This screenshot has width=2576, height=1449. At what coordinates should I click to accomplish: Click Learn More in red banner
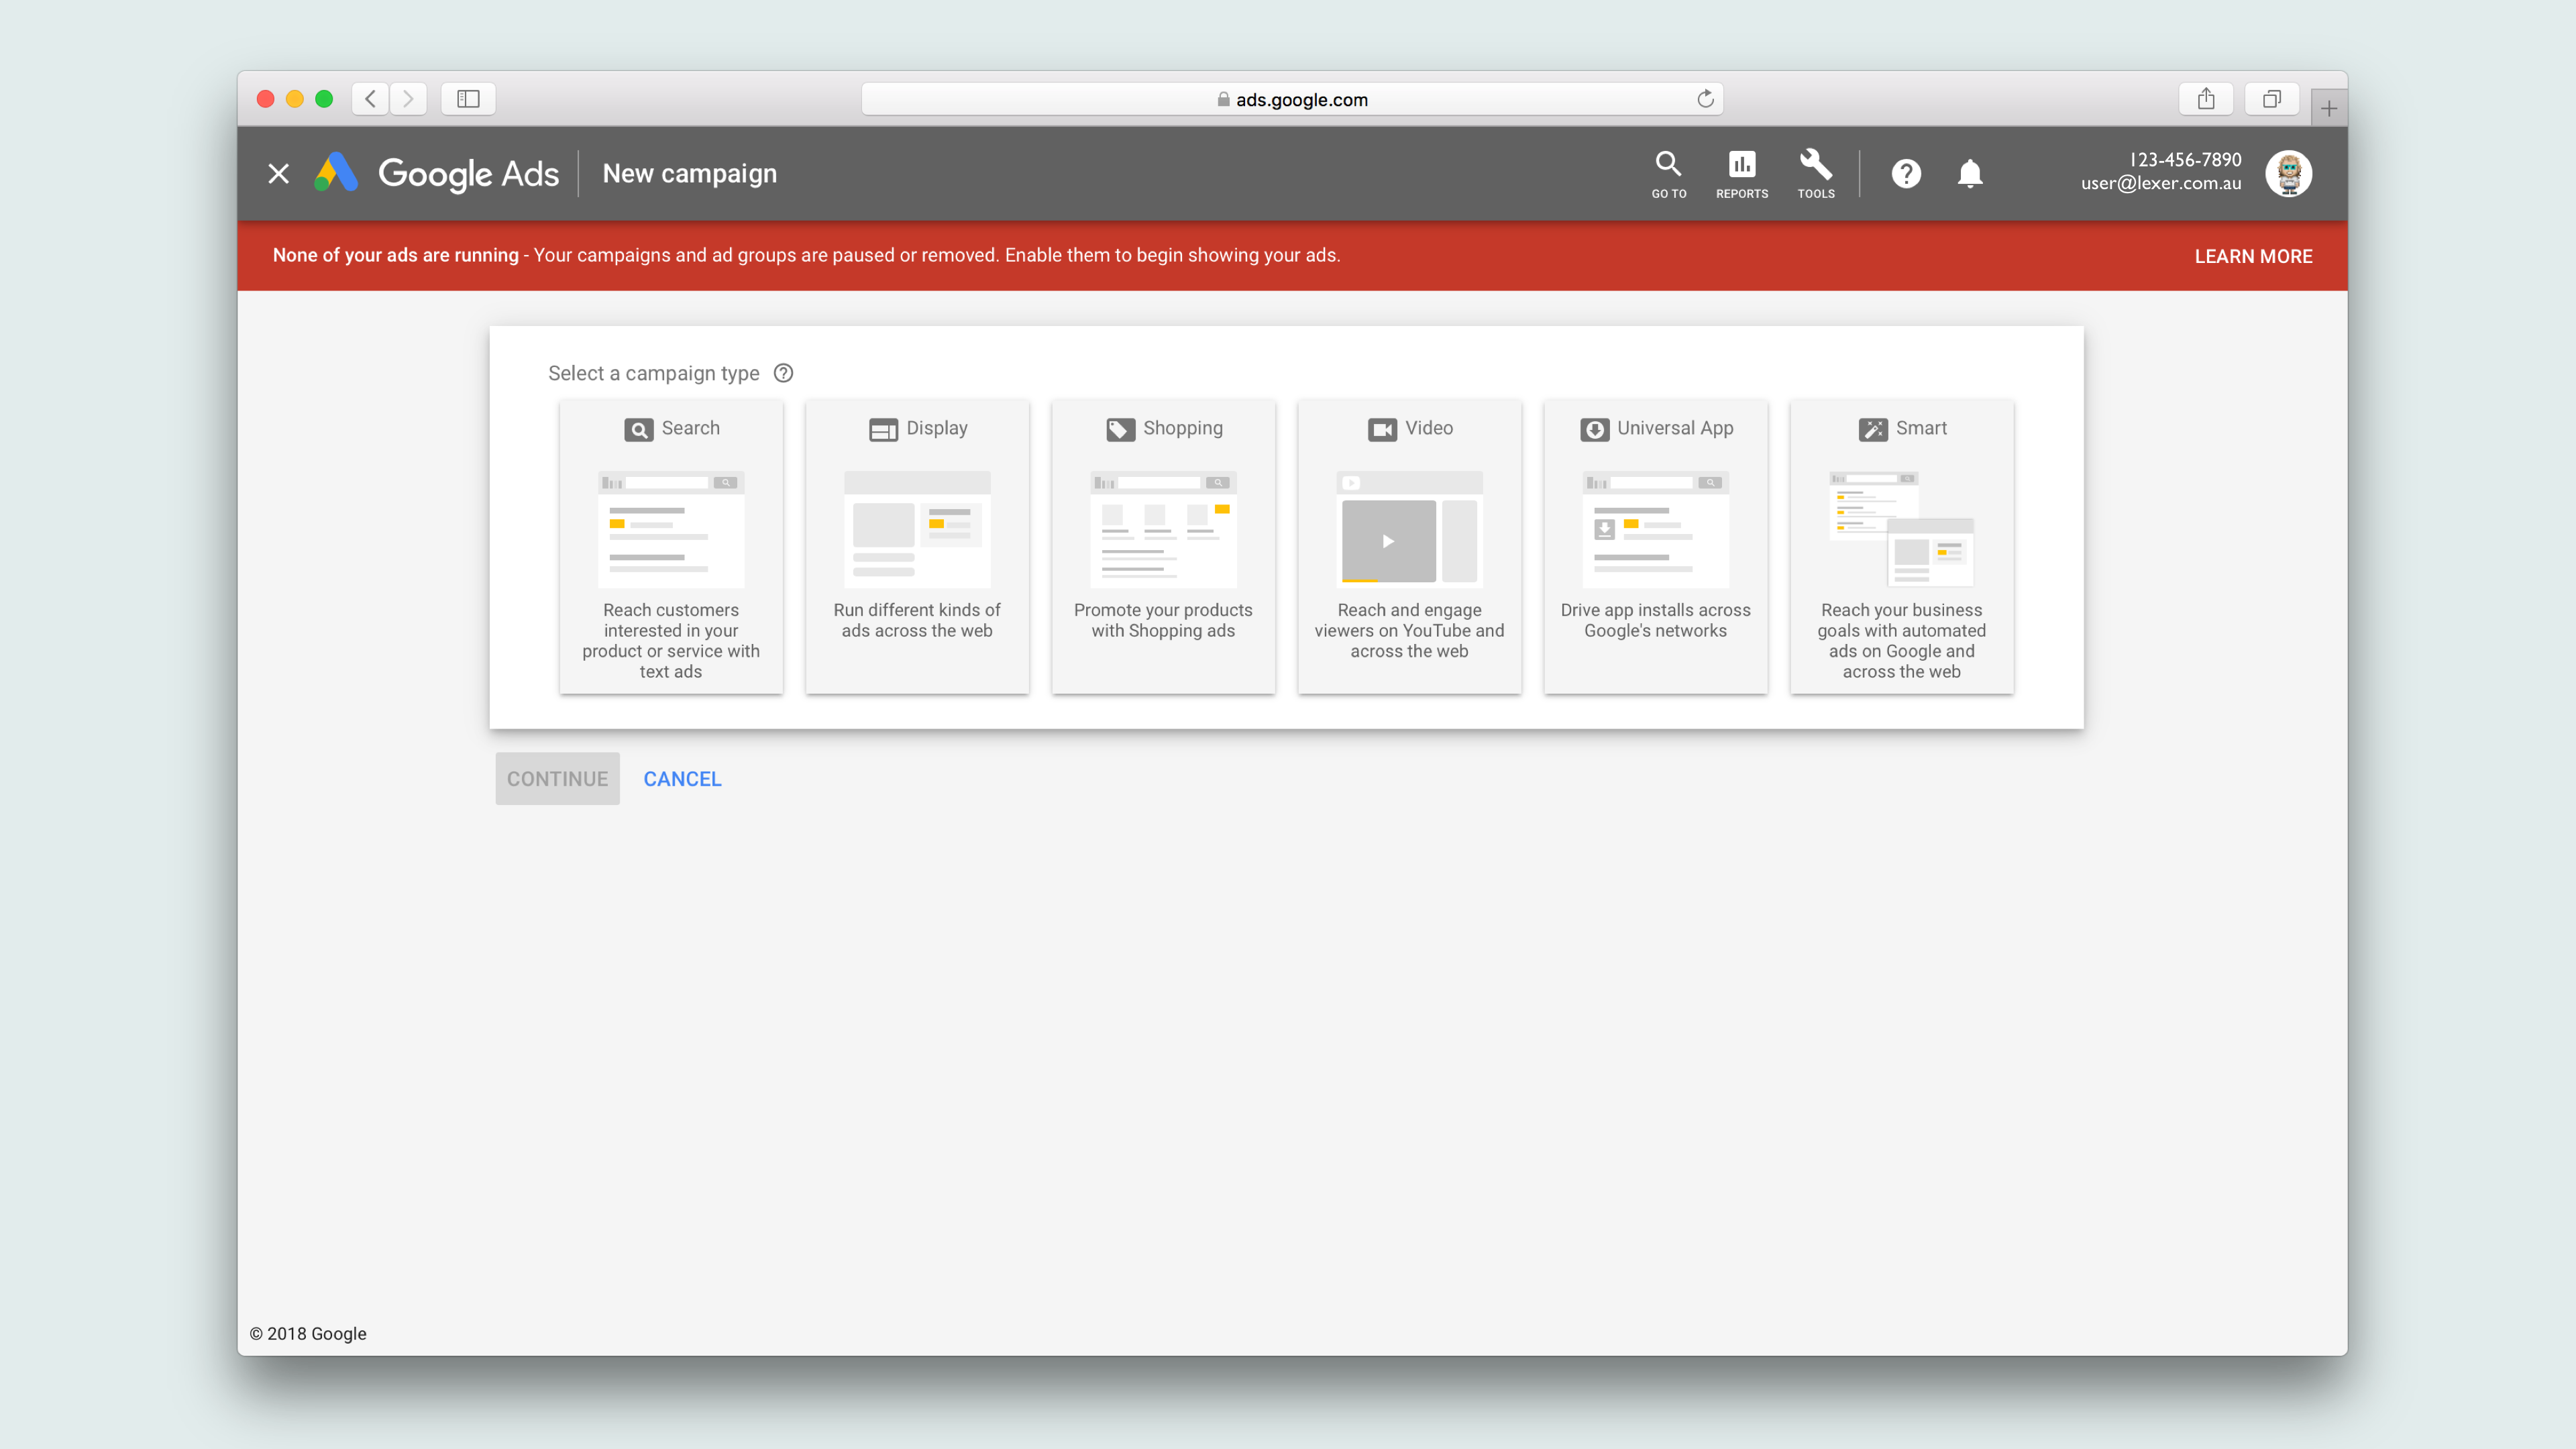[2252, 256]
